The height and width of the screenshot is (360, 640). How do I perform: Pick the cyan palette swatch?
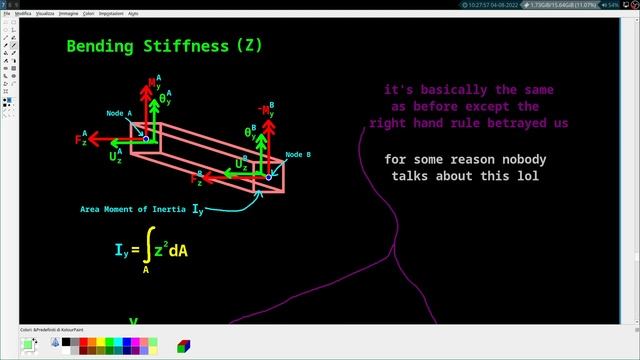point(118,342)
